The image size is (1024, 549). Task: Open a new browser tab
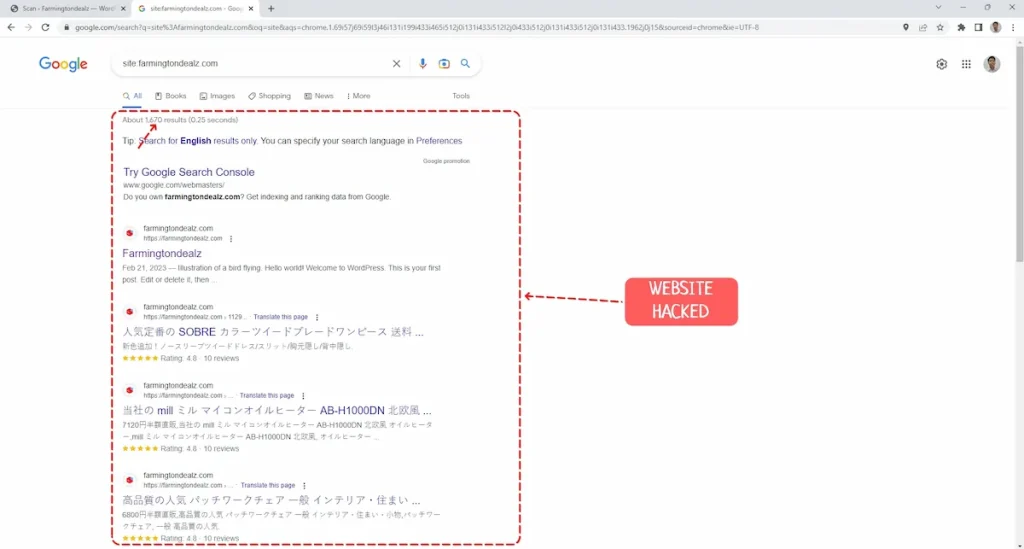coord(271,8)
